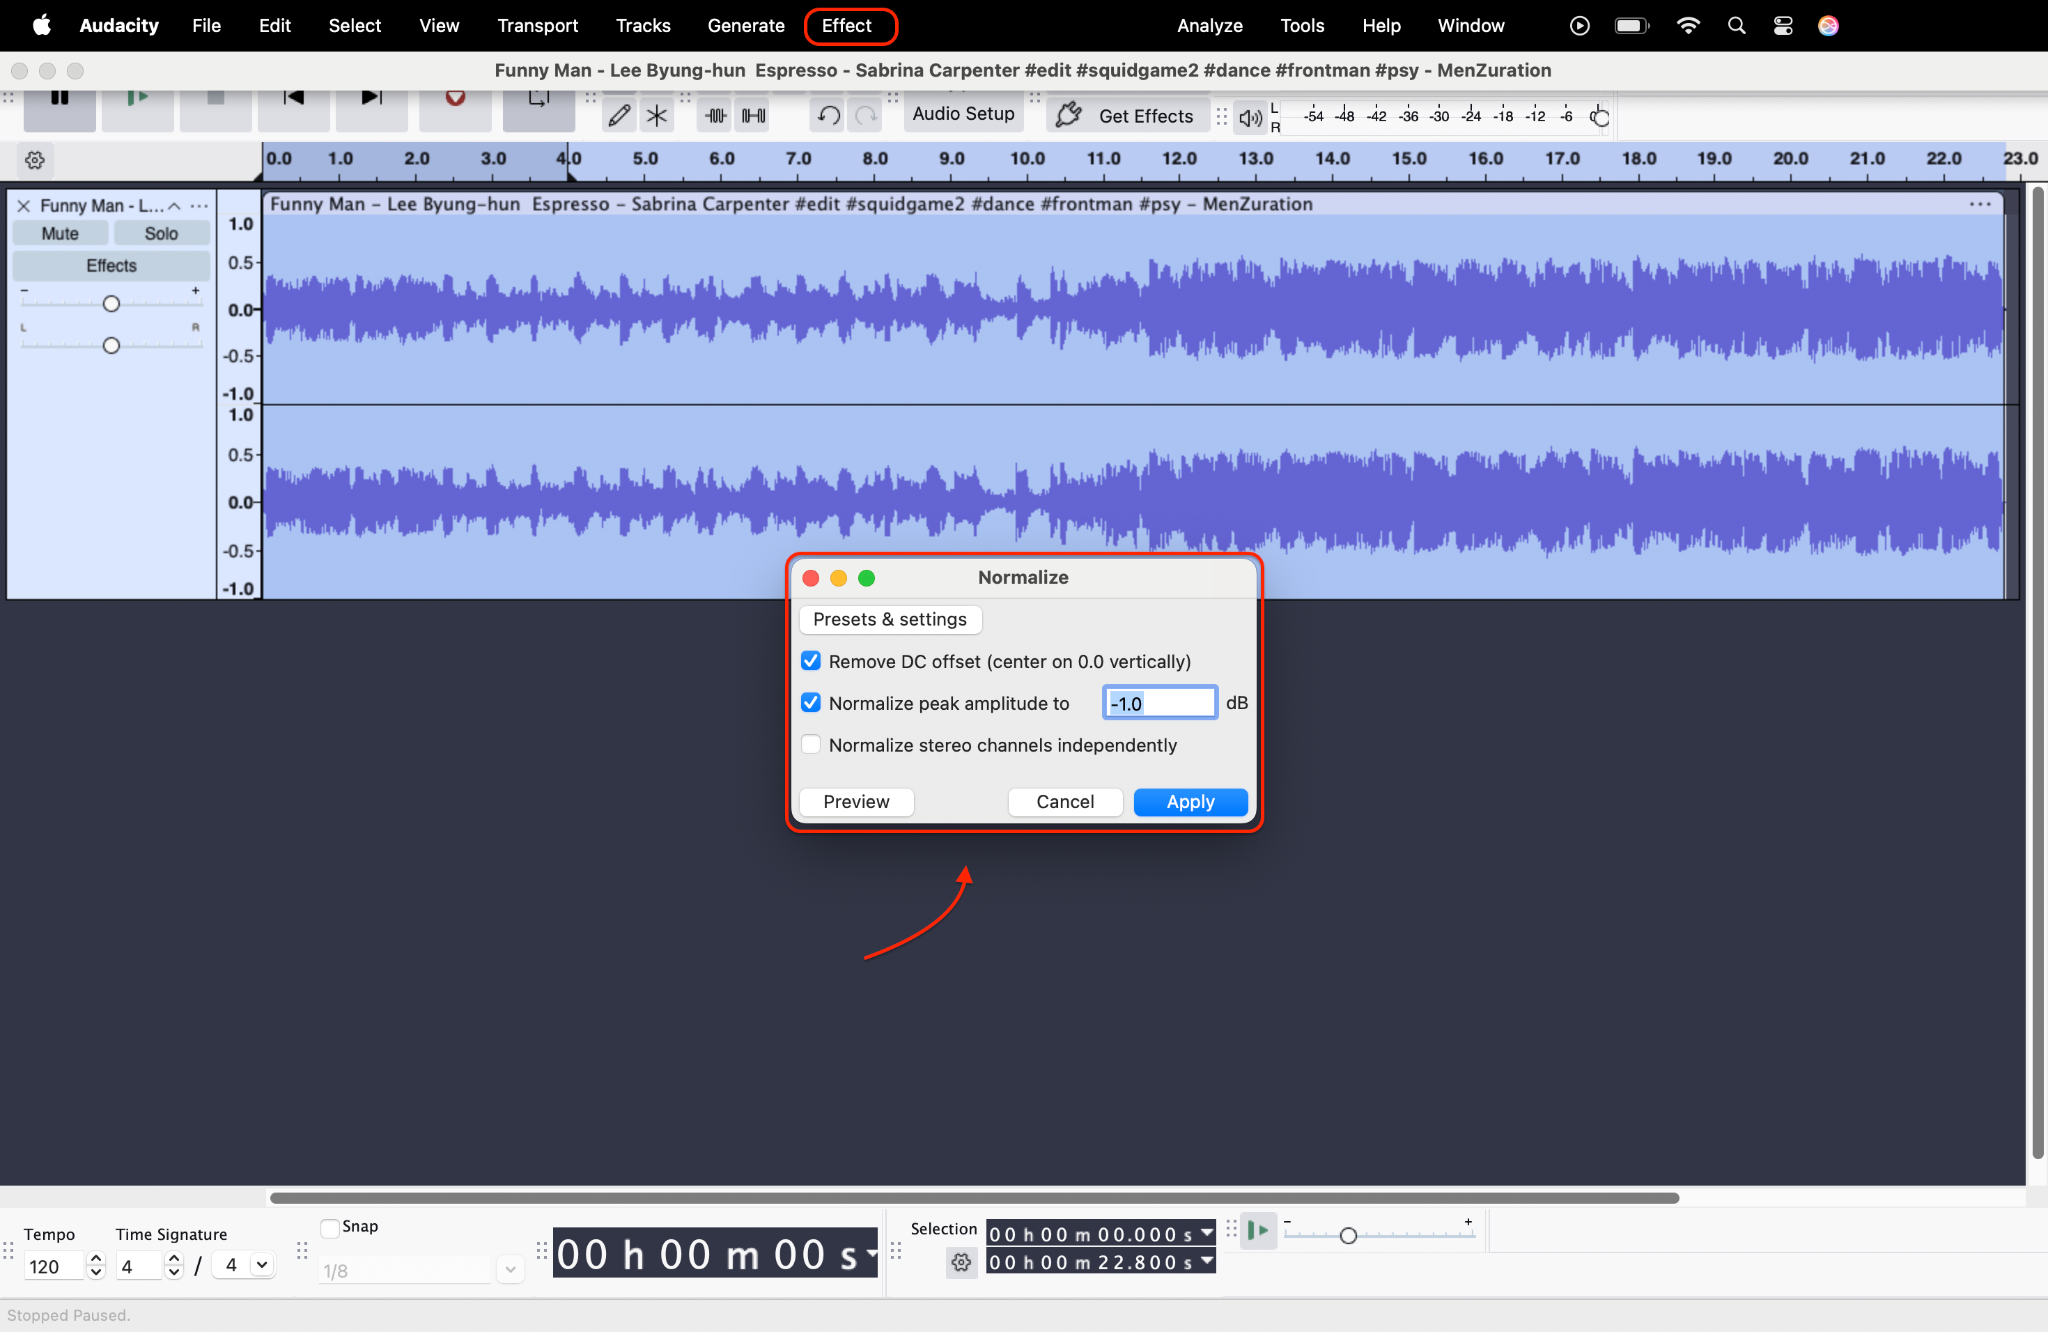Toggle Normalize peak amplitude checkbox

[811, 703]
